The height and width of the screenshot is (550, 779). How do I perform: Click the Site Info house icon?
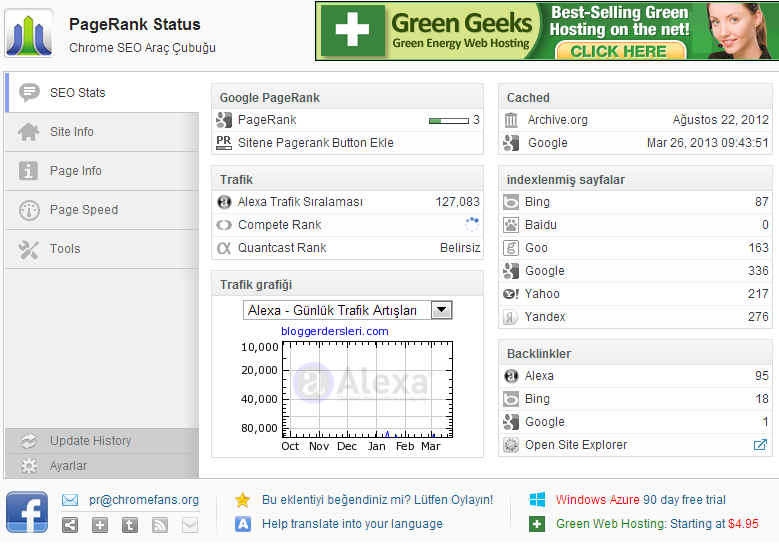(x=29, y=132)
